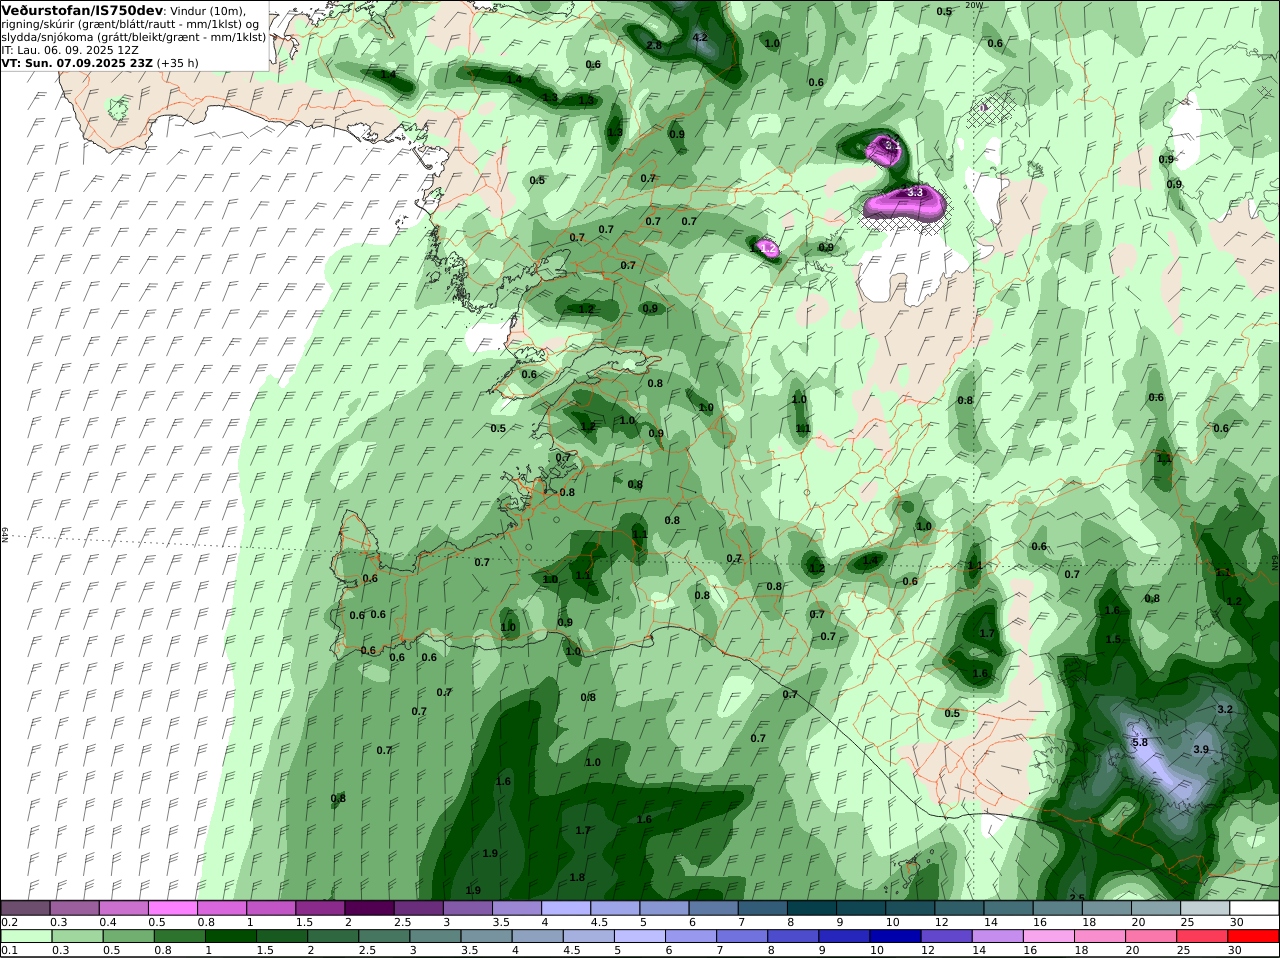Click the 3.3 value in purple snow area
Screen dimensions: 1280x958
(x=914, y=192)
